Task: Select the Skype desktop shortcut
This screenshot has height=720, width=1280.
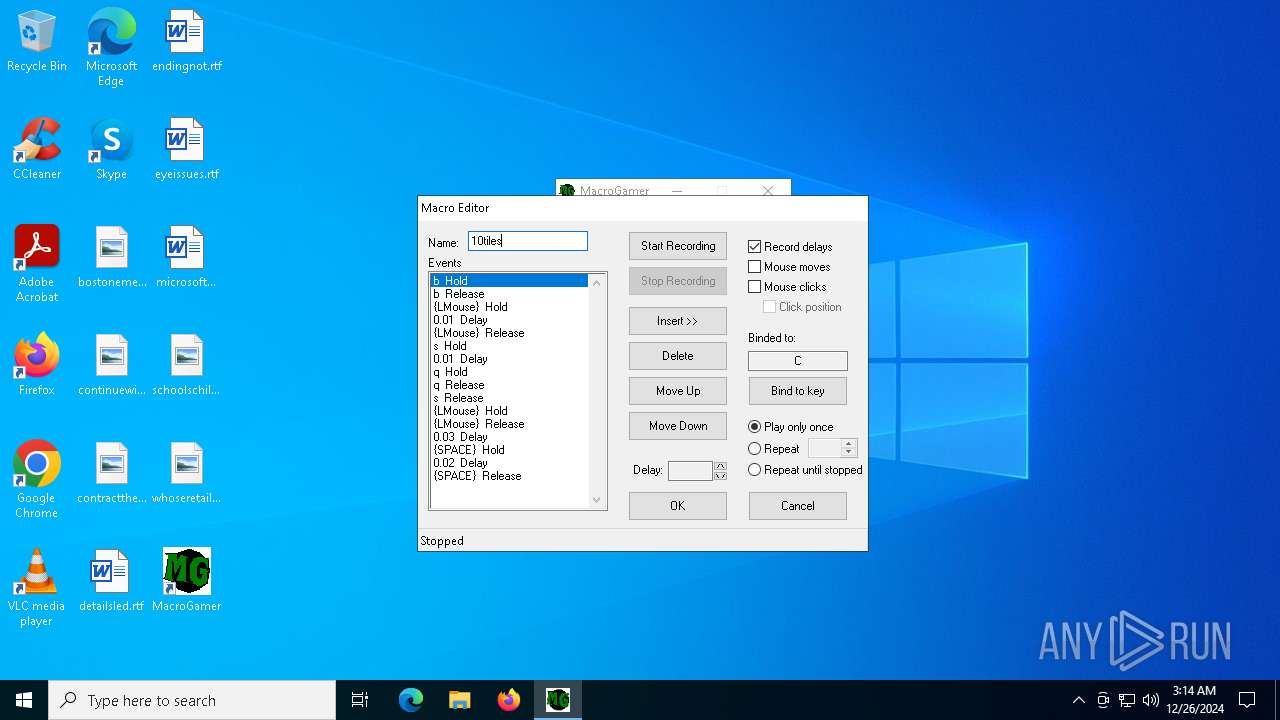Action: click(111, 150)
